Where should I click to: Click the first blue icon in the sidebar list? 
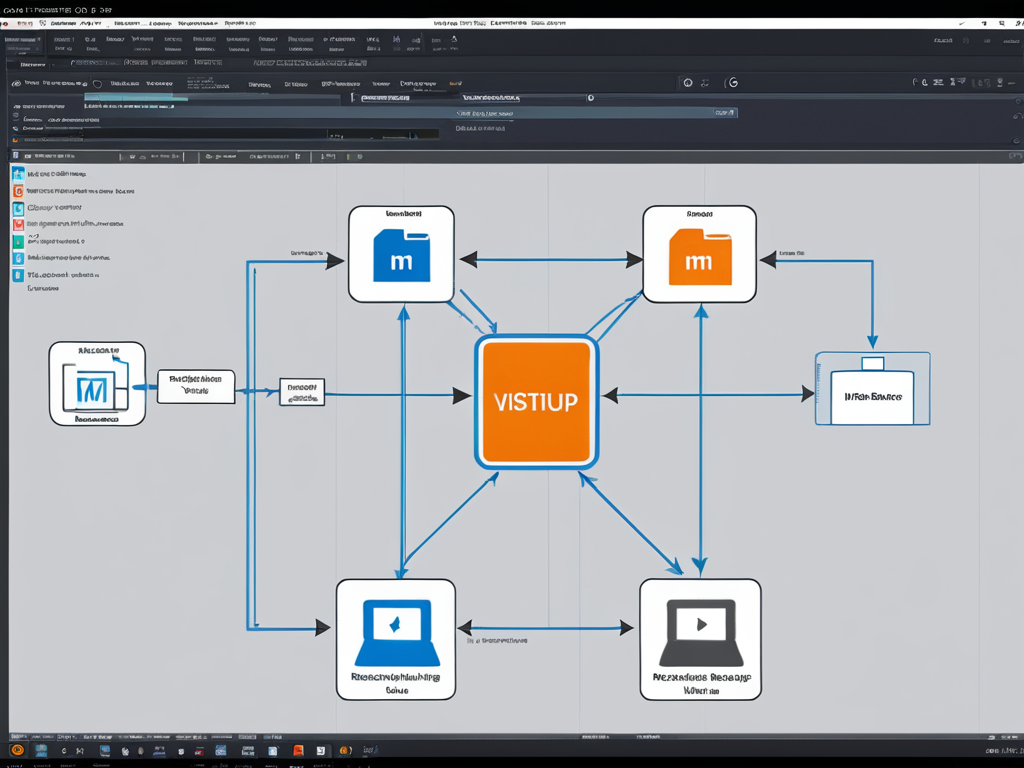pos(18,173)
